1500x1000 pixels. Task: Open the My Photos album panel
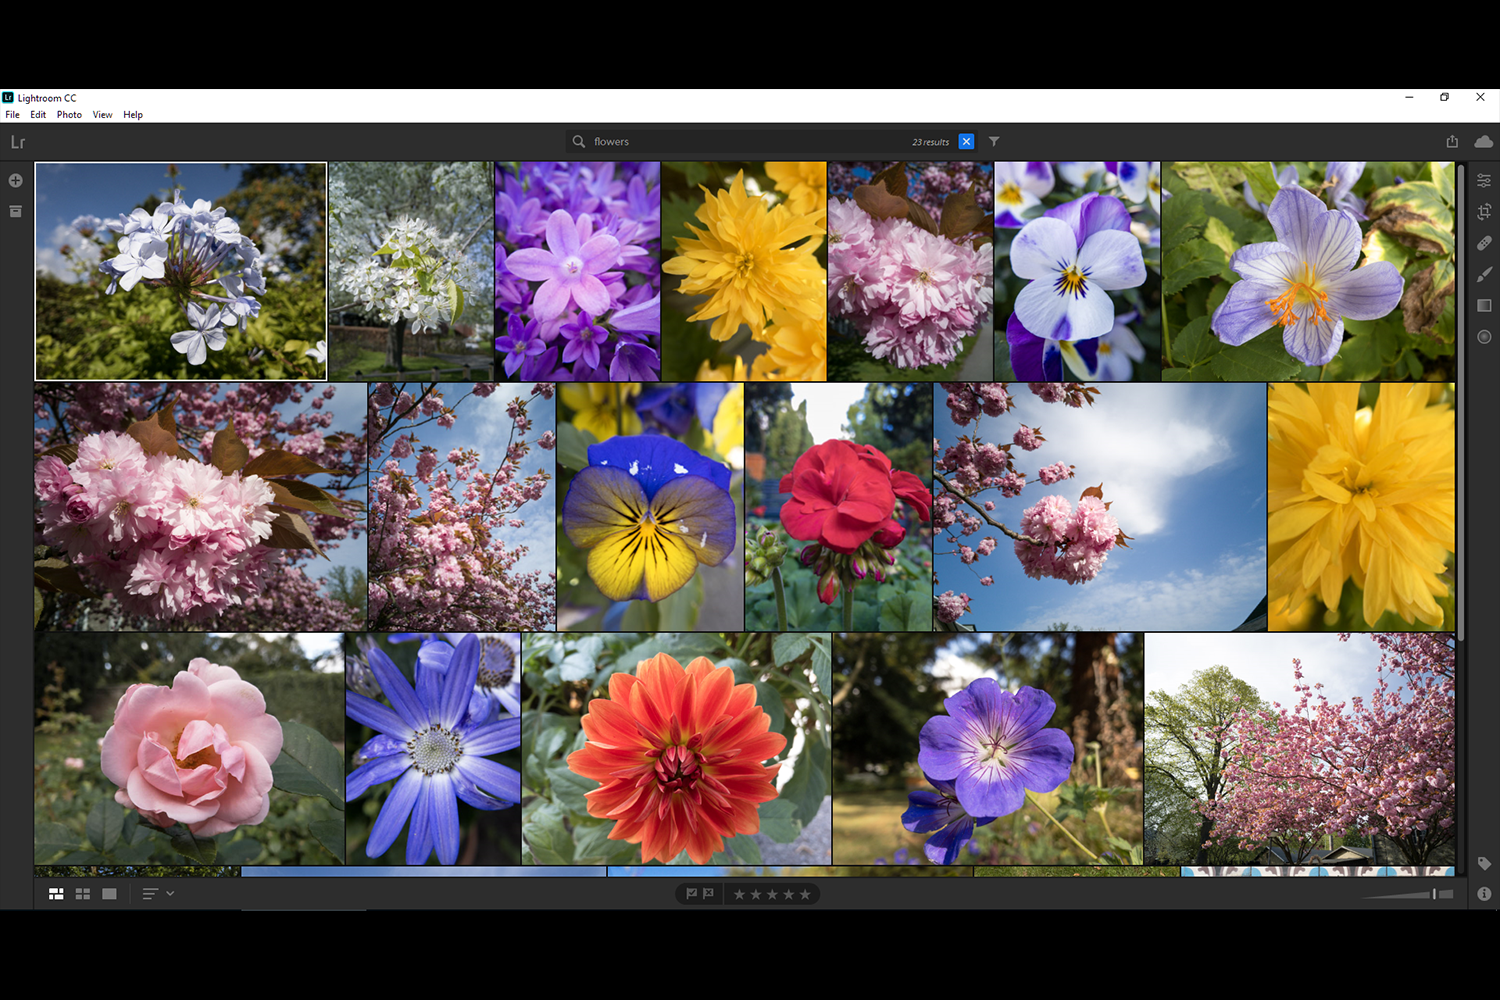(x=15, y=211)
